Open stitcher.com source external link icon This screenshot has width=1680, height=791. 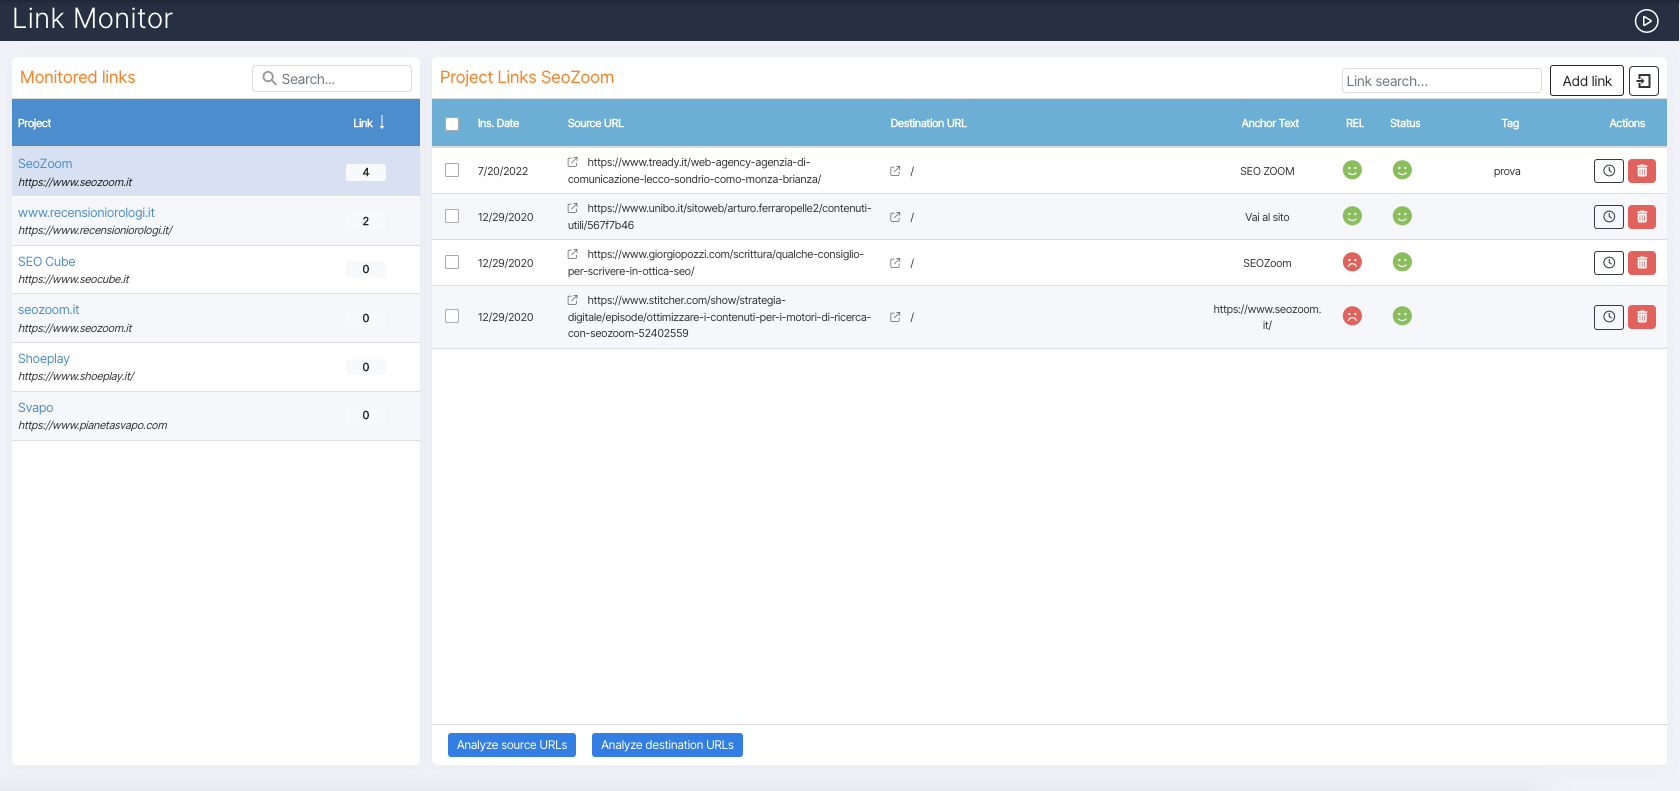(573, 300)
